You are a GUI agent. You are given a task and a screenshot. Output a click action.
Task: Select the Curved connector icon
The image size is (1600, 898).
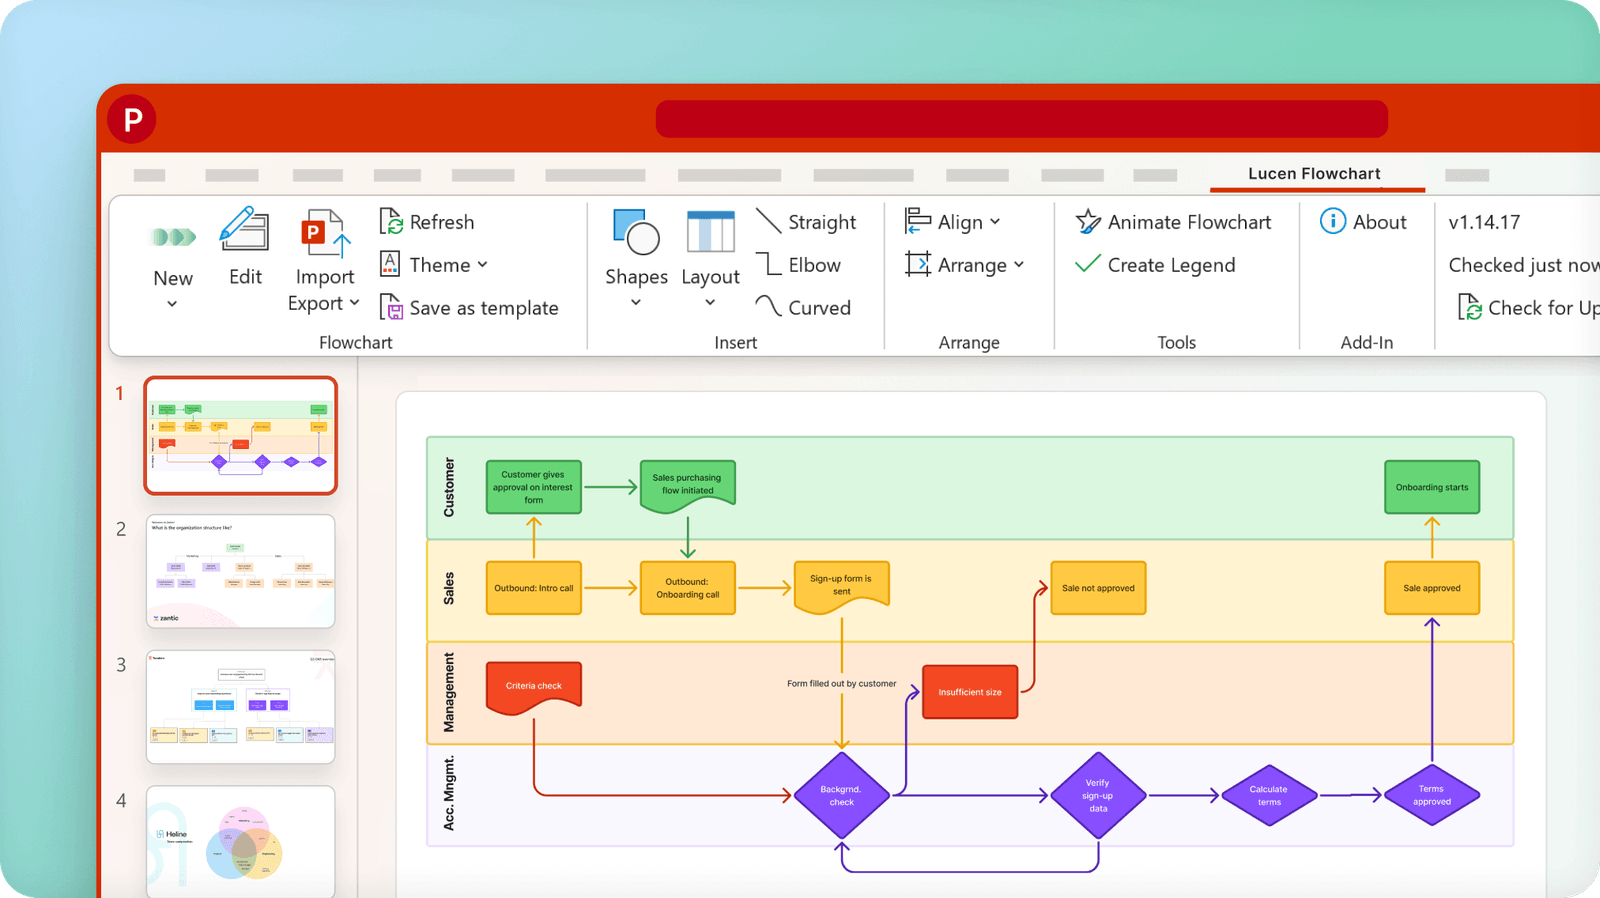pos(768,306)
